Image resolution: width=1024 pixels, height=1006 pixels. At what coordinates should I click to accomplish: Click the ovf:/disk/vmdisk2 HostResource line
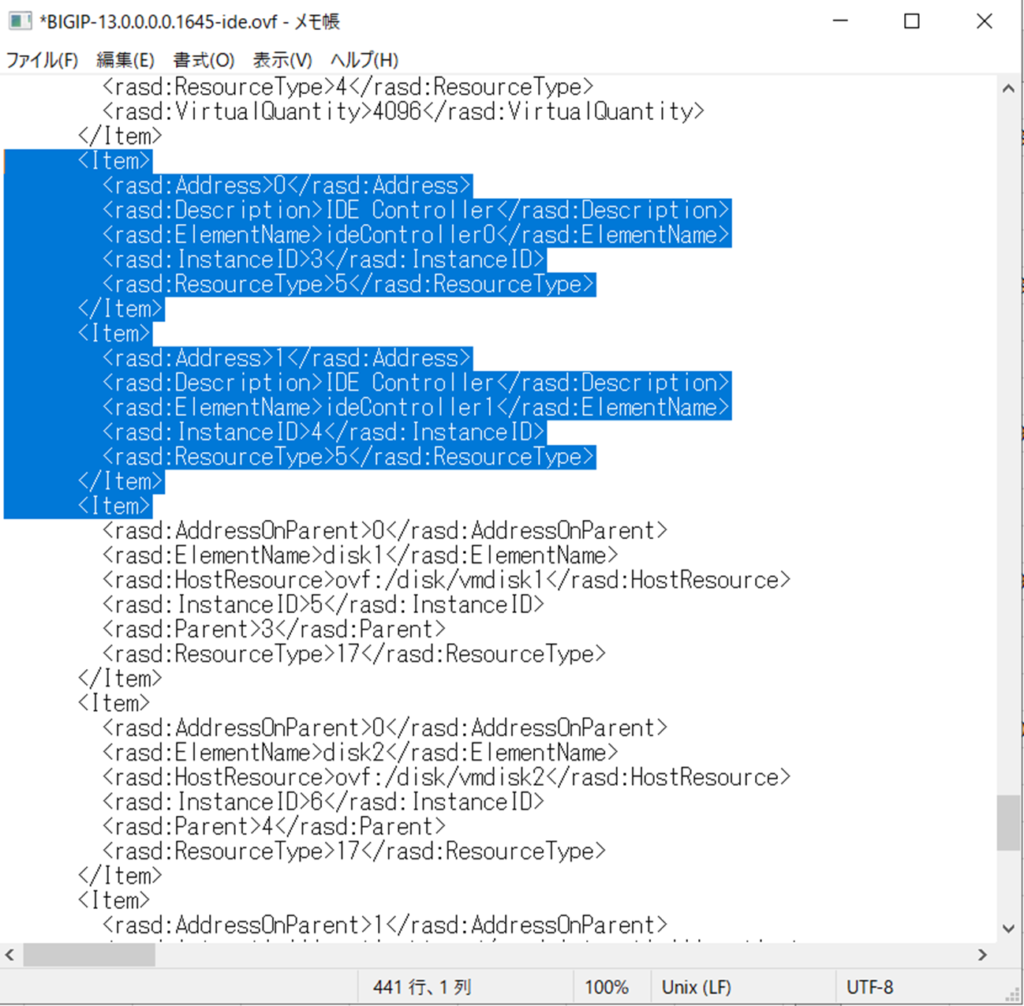(446, 777)
